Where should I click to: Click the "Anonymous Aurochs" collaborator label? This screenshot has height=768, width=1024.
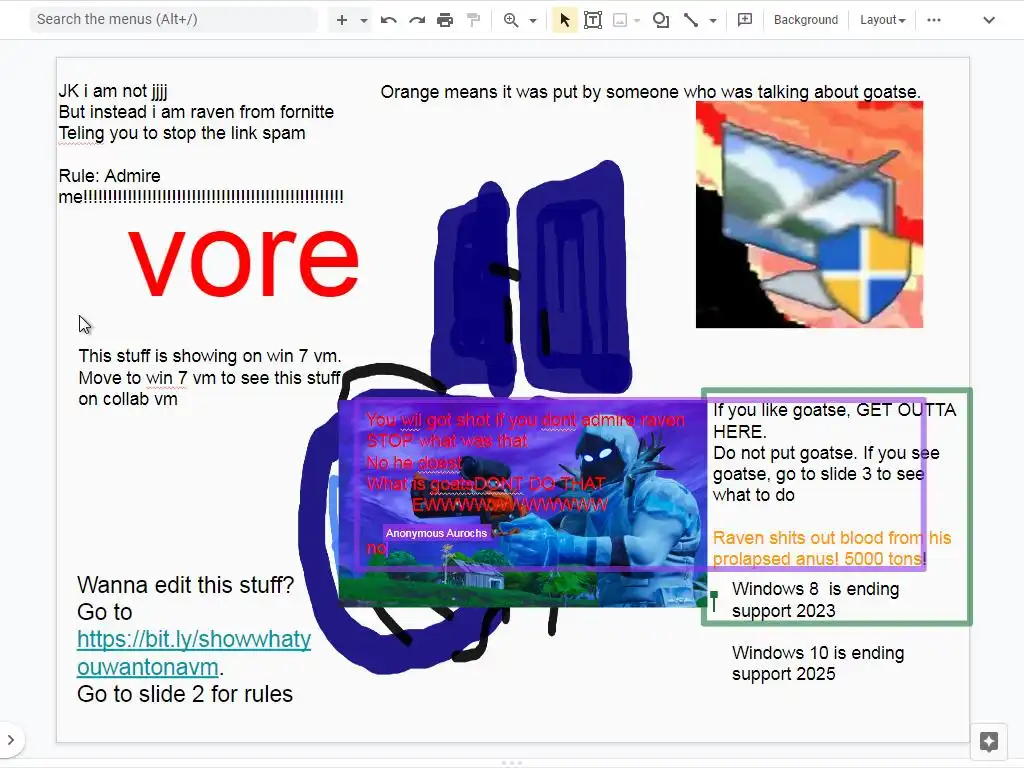[x=436, y=533]
